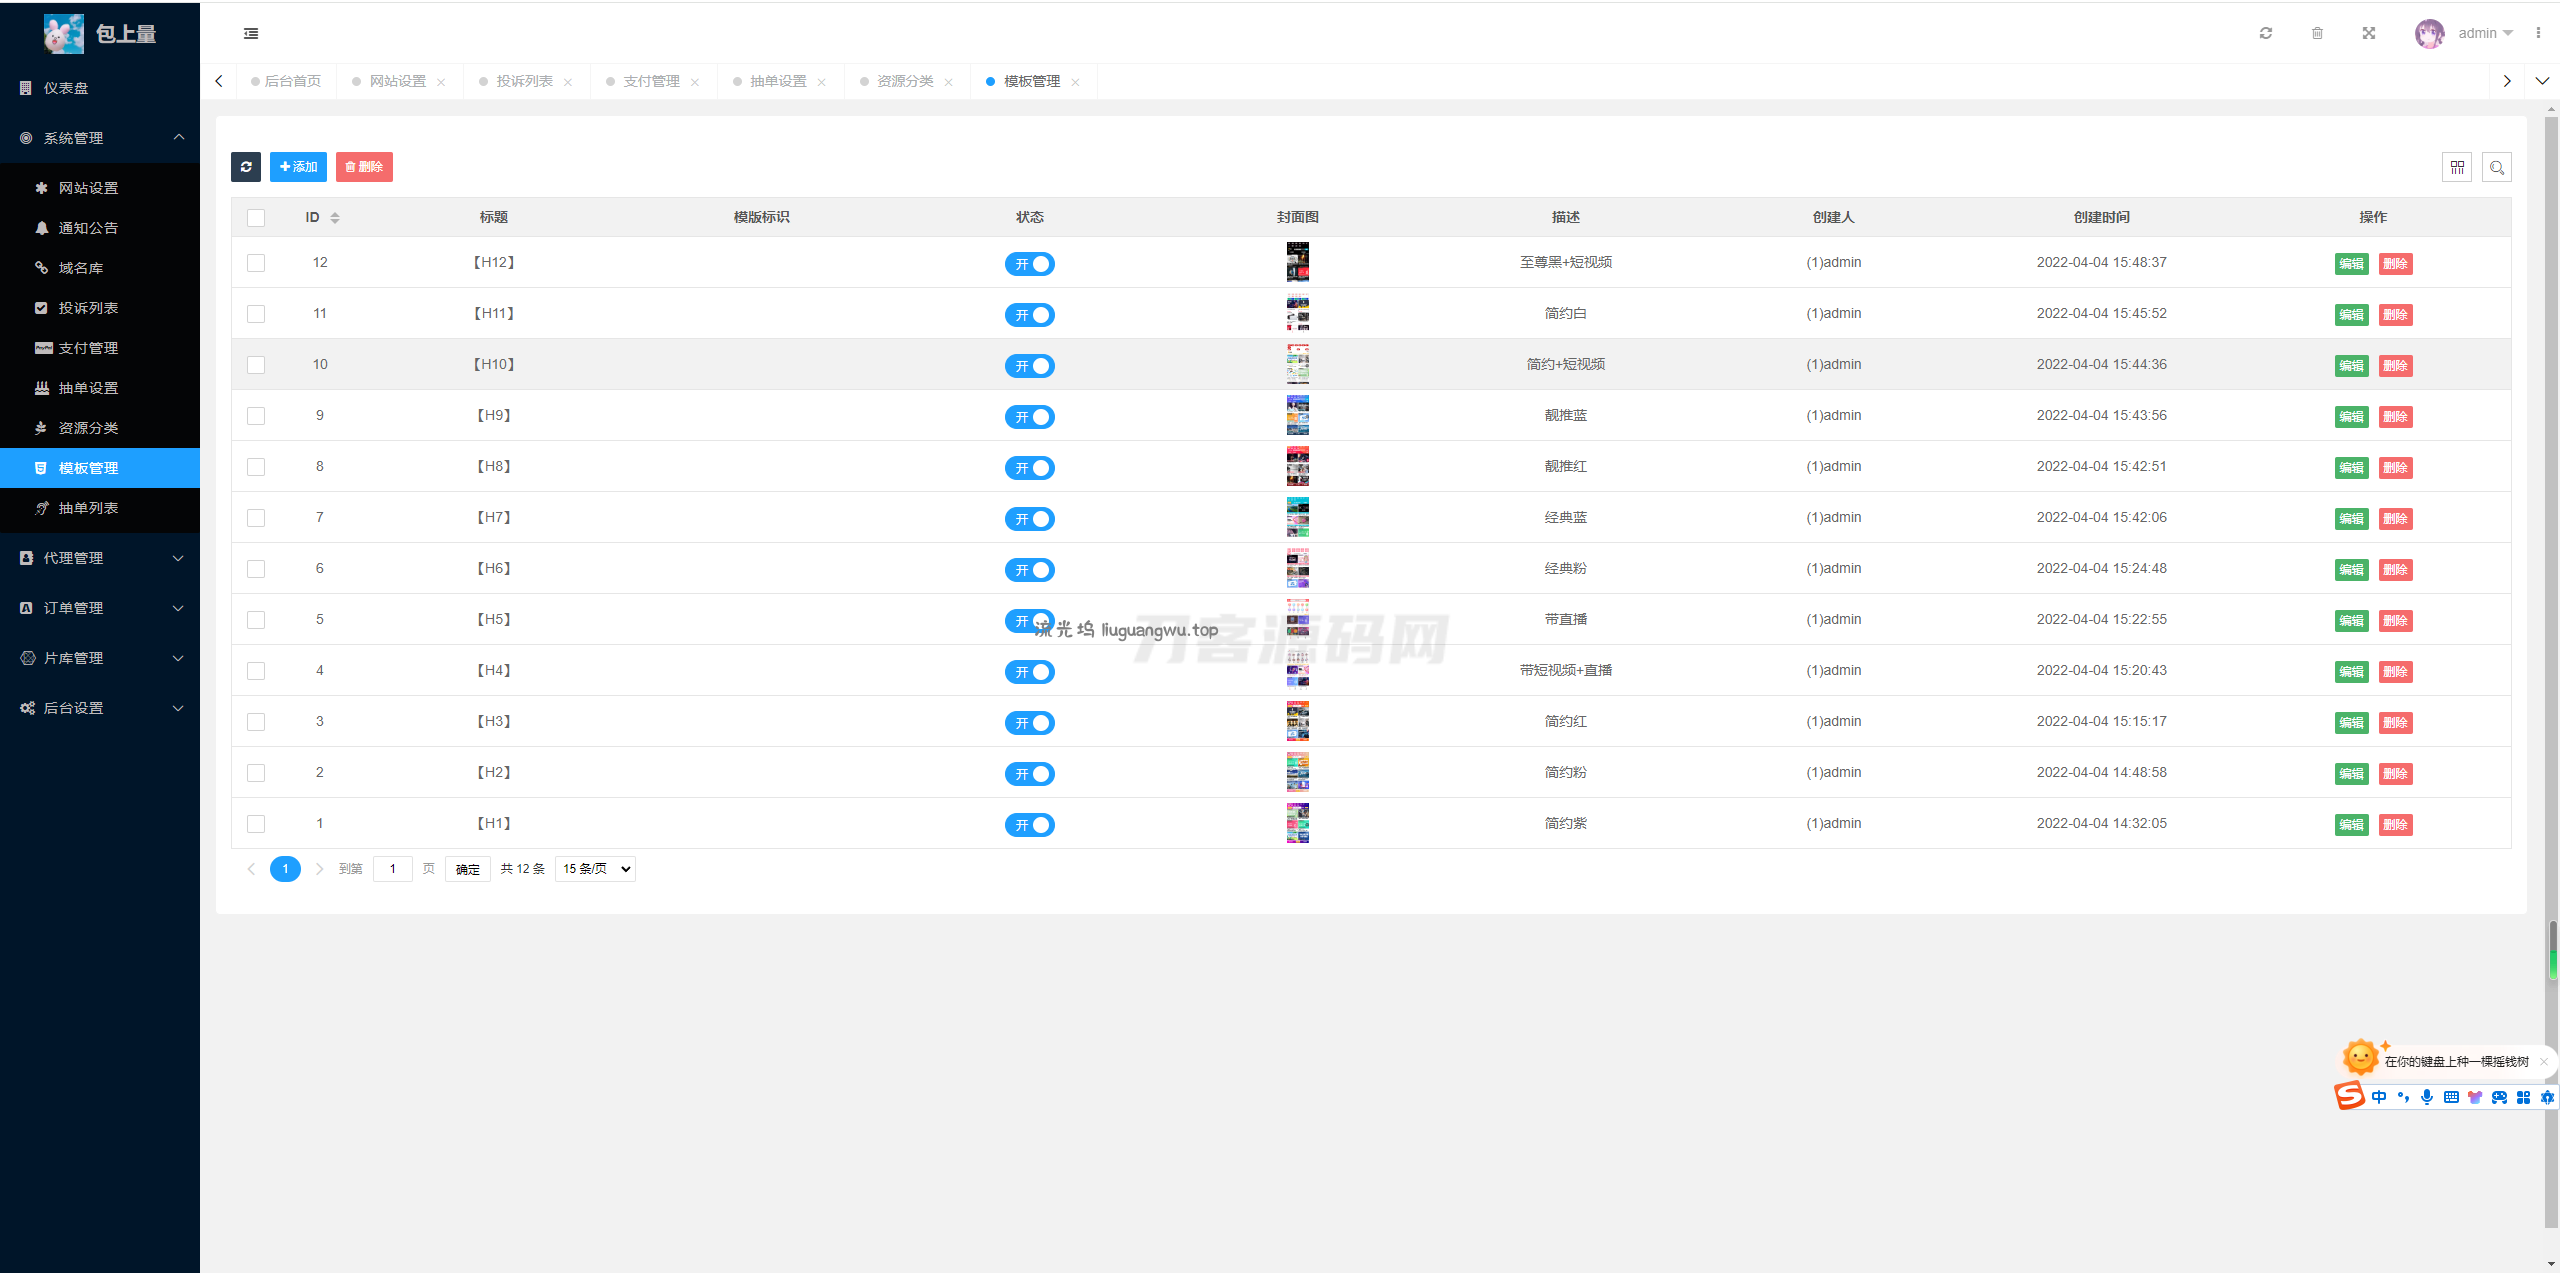2560x1273 pixels.
Task: Click the trash icon in top bar
Action: pyautogui.click(x=2317, y=33)
